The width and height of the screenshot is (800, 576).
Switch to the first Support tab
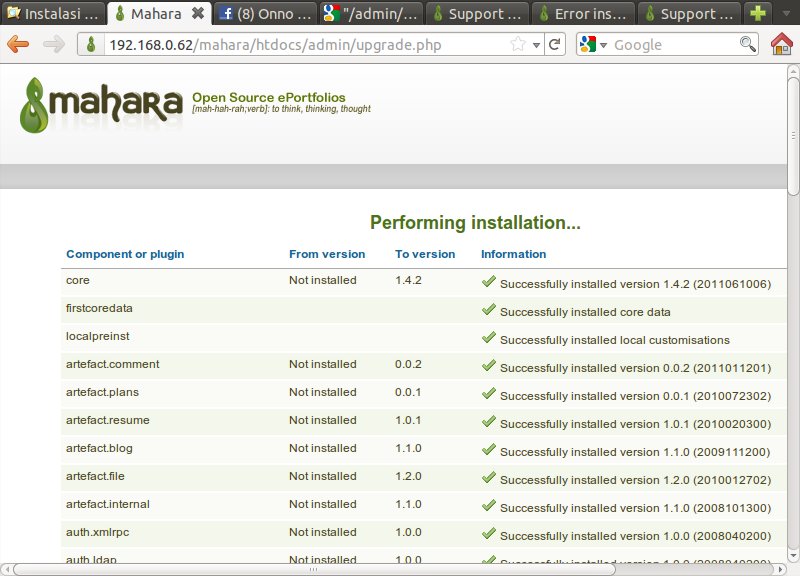(477, 13)
